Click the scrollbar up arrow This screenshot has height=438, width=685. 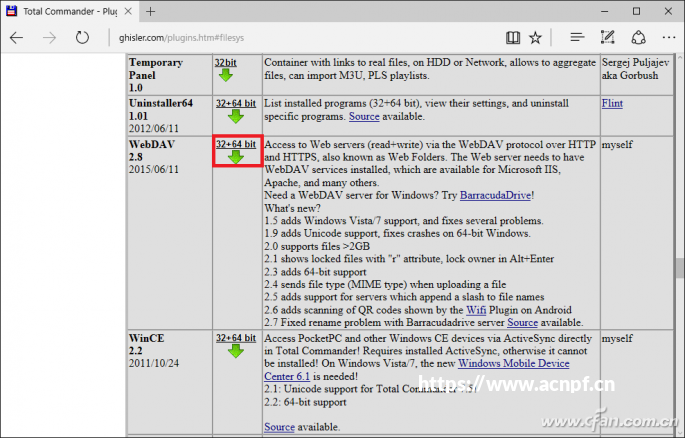[679, 58]
